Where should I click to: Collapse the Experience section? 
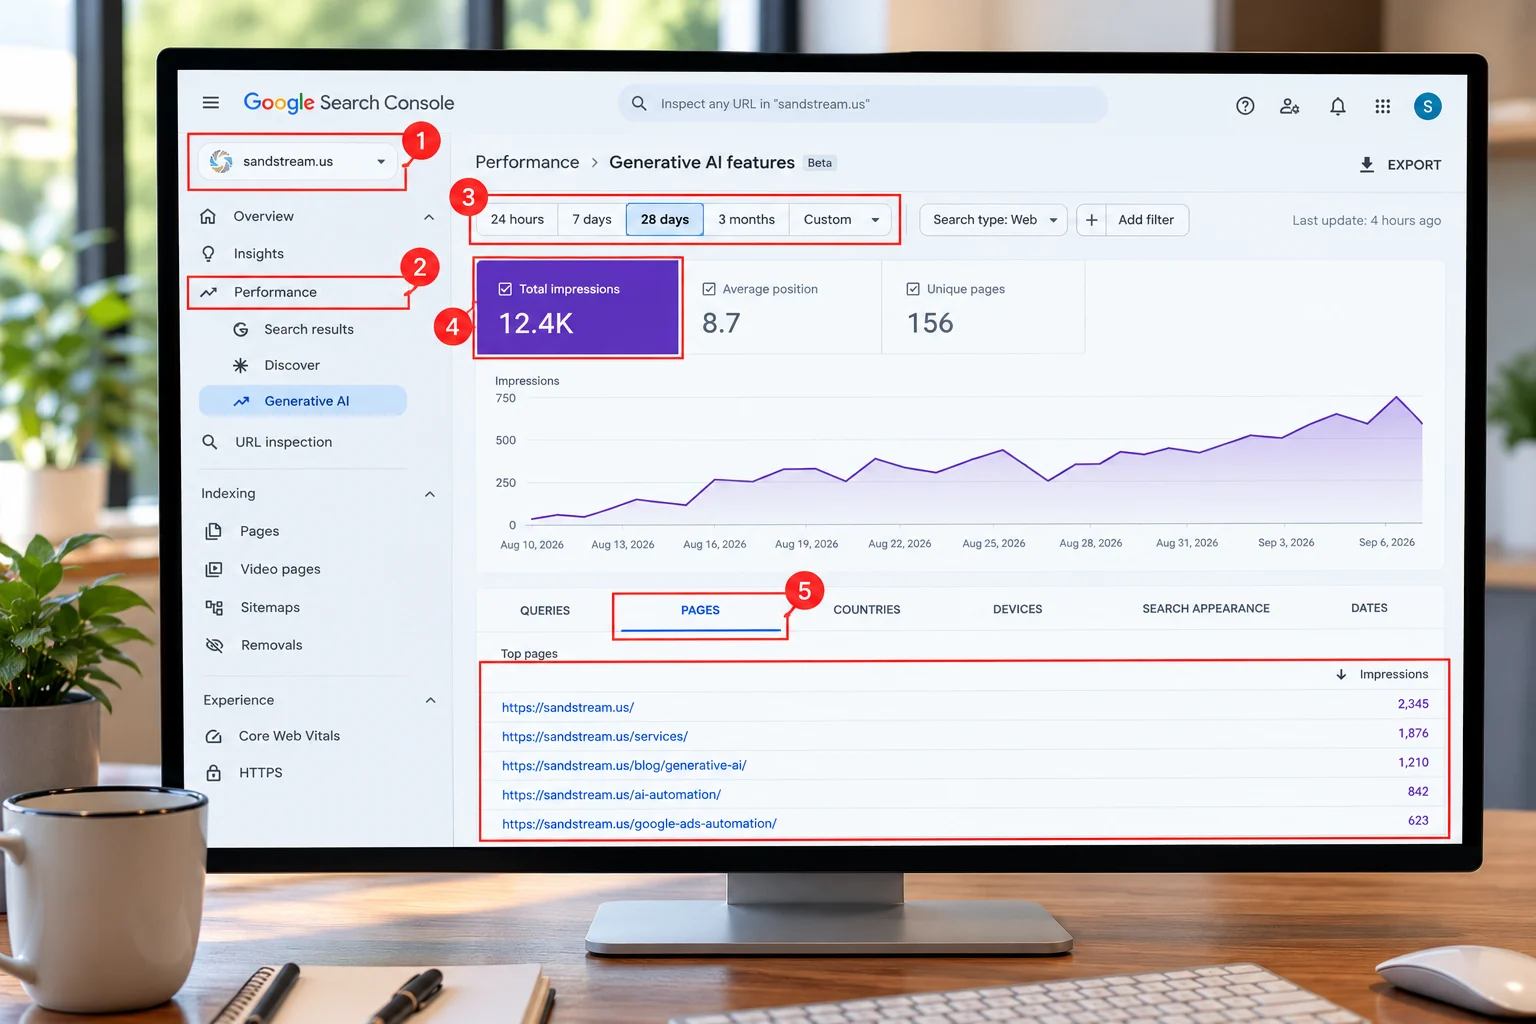click(431, 700)
